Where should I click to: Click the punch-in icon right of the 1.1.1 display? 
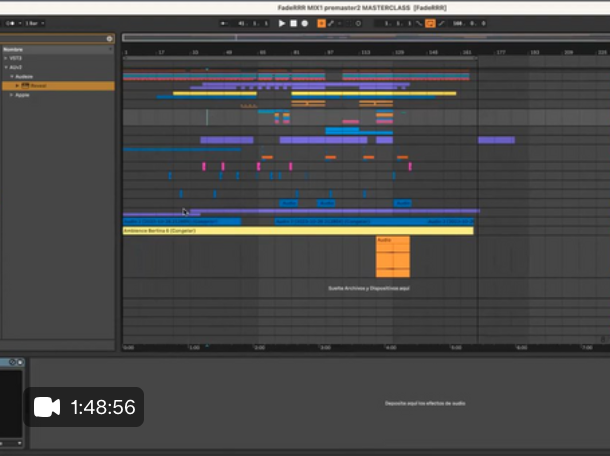419,23
